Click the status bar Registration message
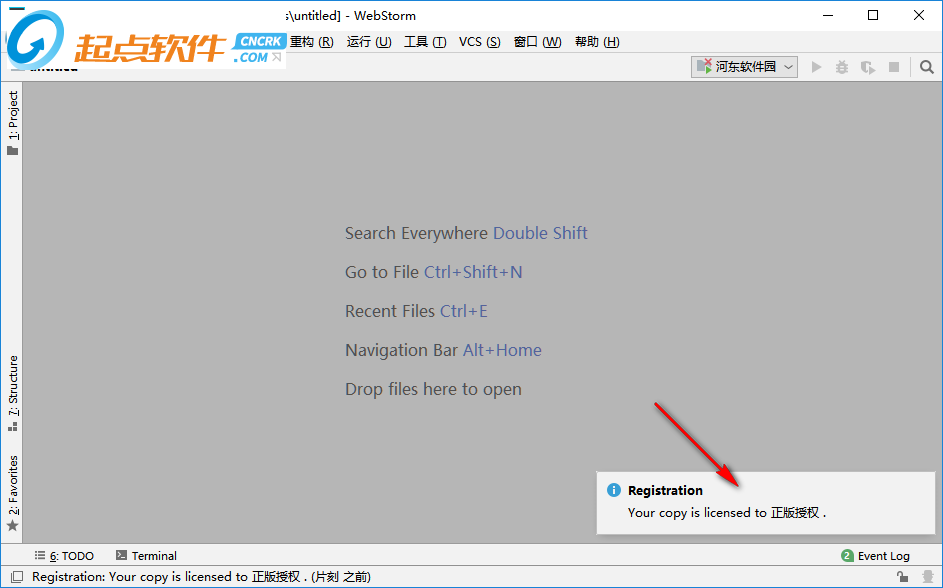Viewport: 943px width, 588px height. click(201, 577)
